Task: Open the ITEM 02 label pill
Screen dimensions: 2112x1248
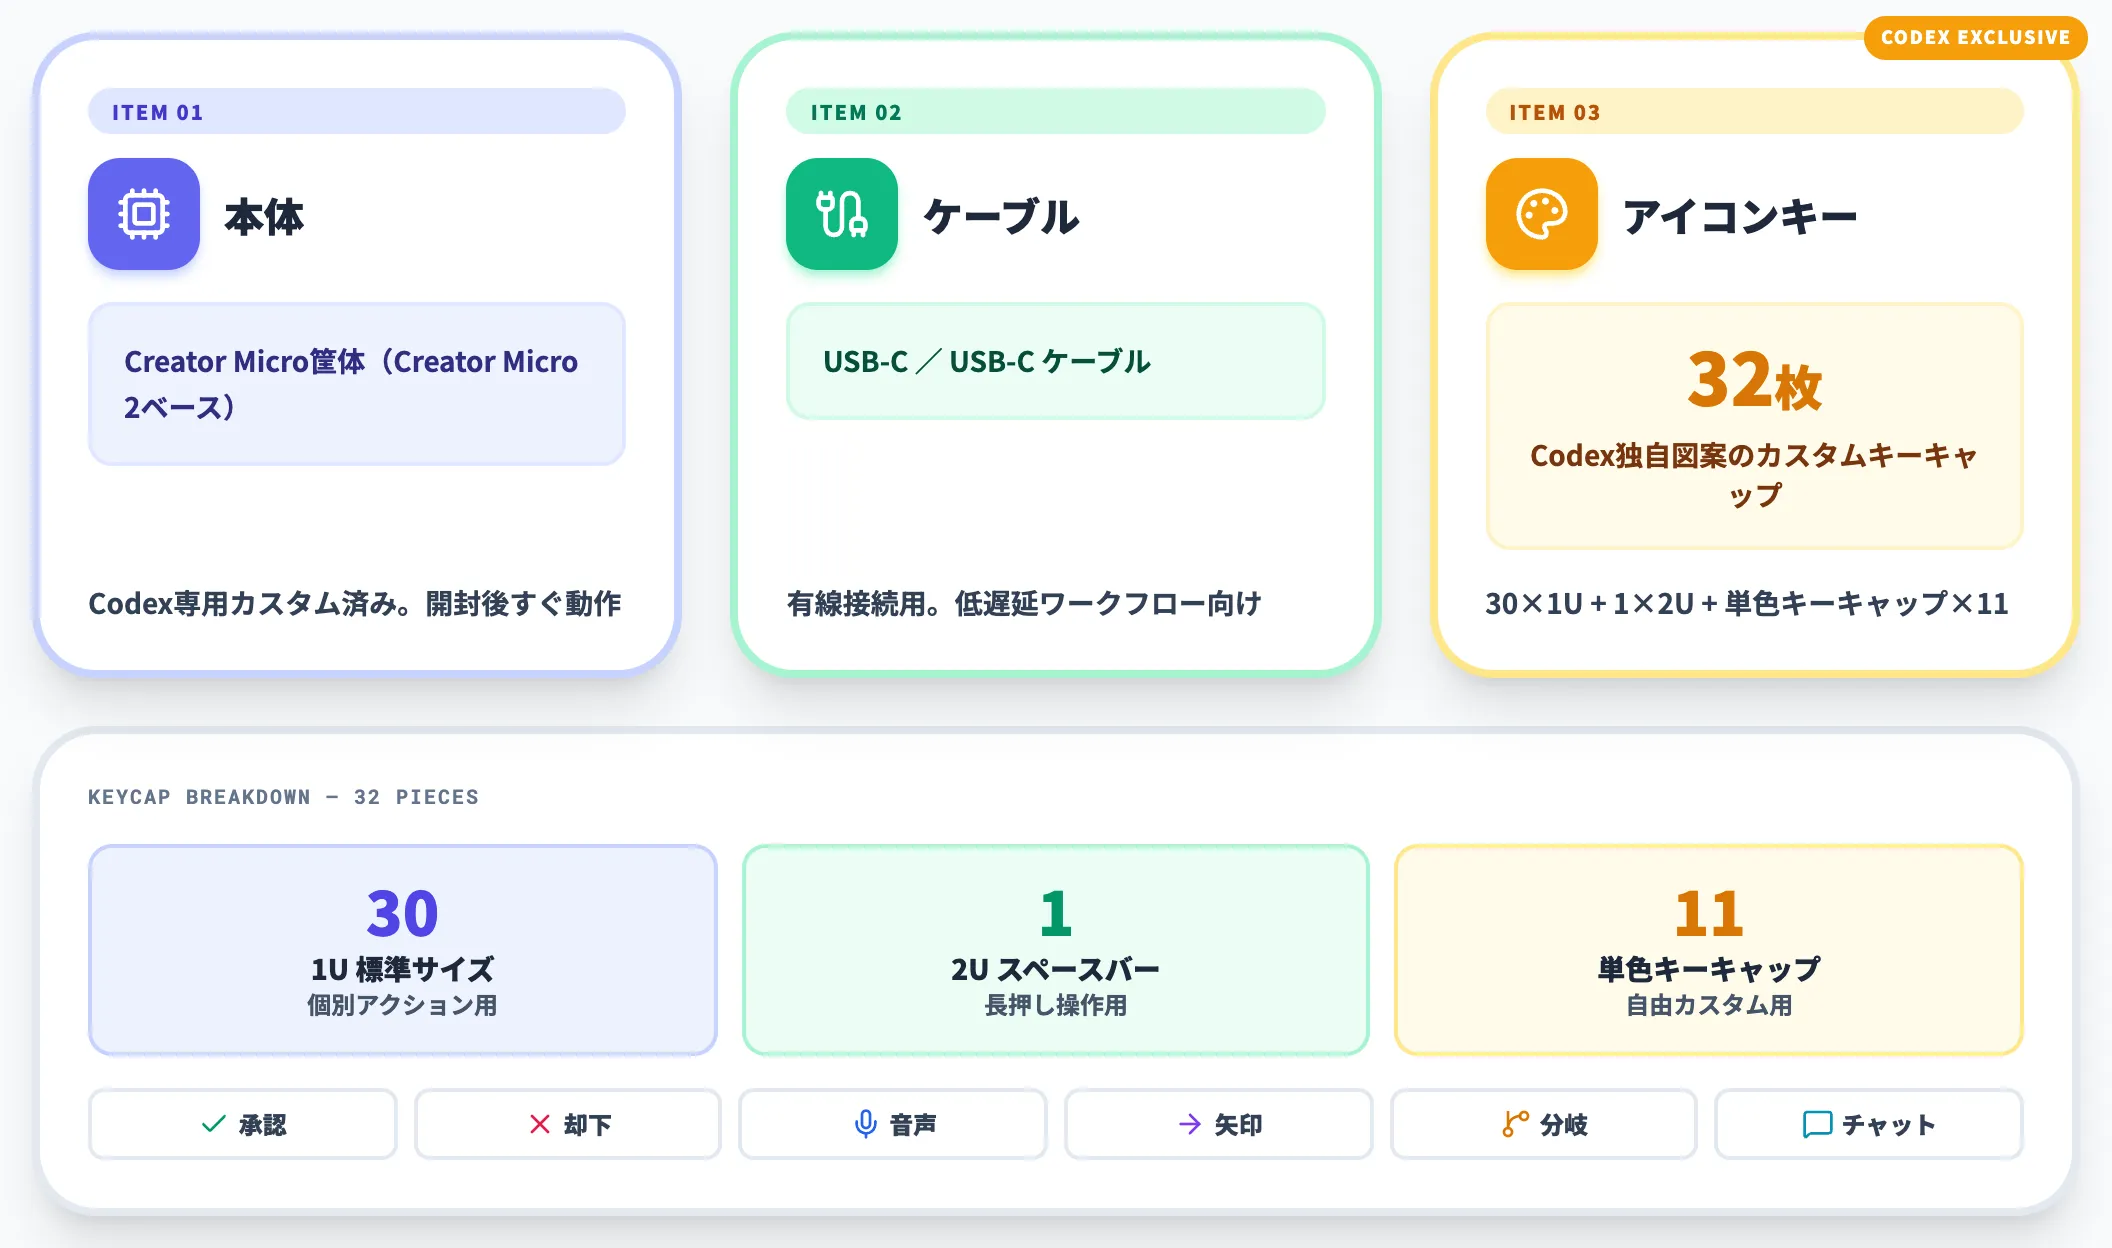Action: [x=1056, y=112]
